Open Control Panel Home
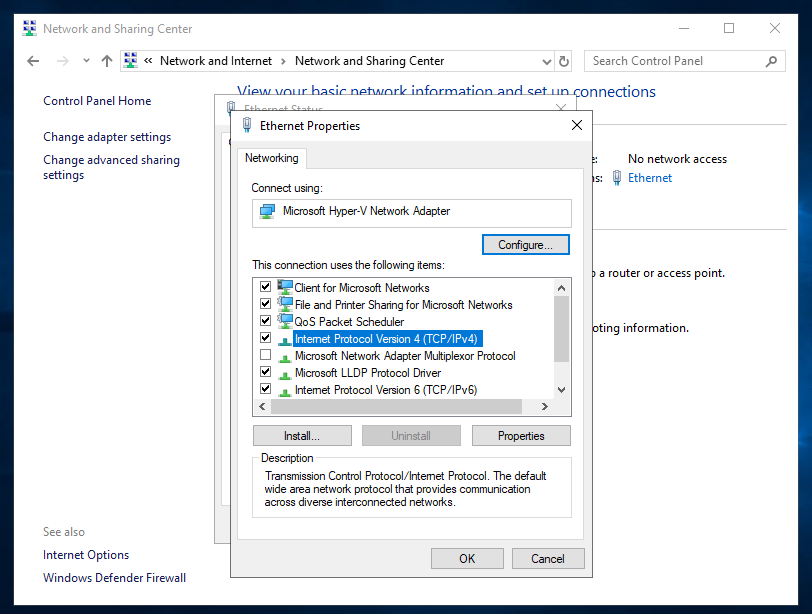This screenshot has width=812, height=614. 97,101
